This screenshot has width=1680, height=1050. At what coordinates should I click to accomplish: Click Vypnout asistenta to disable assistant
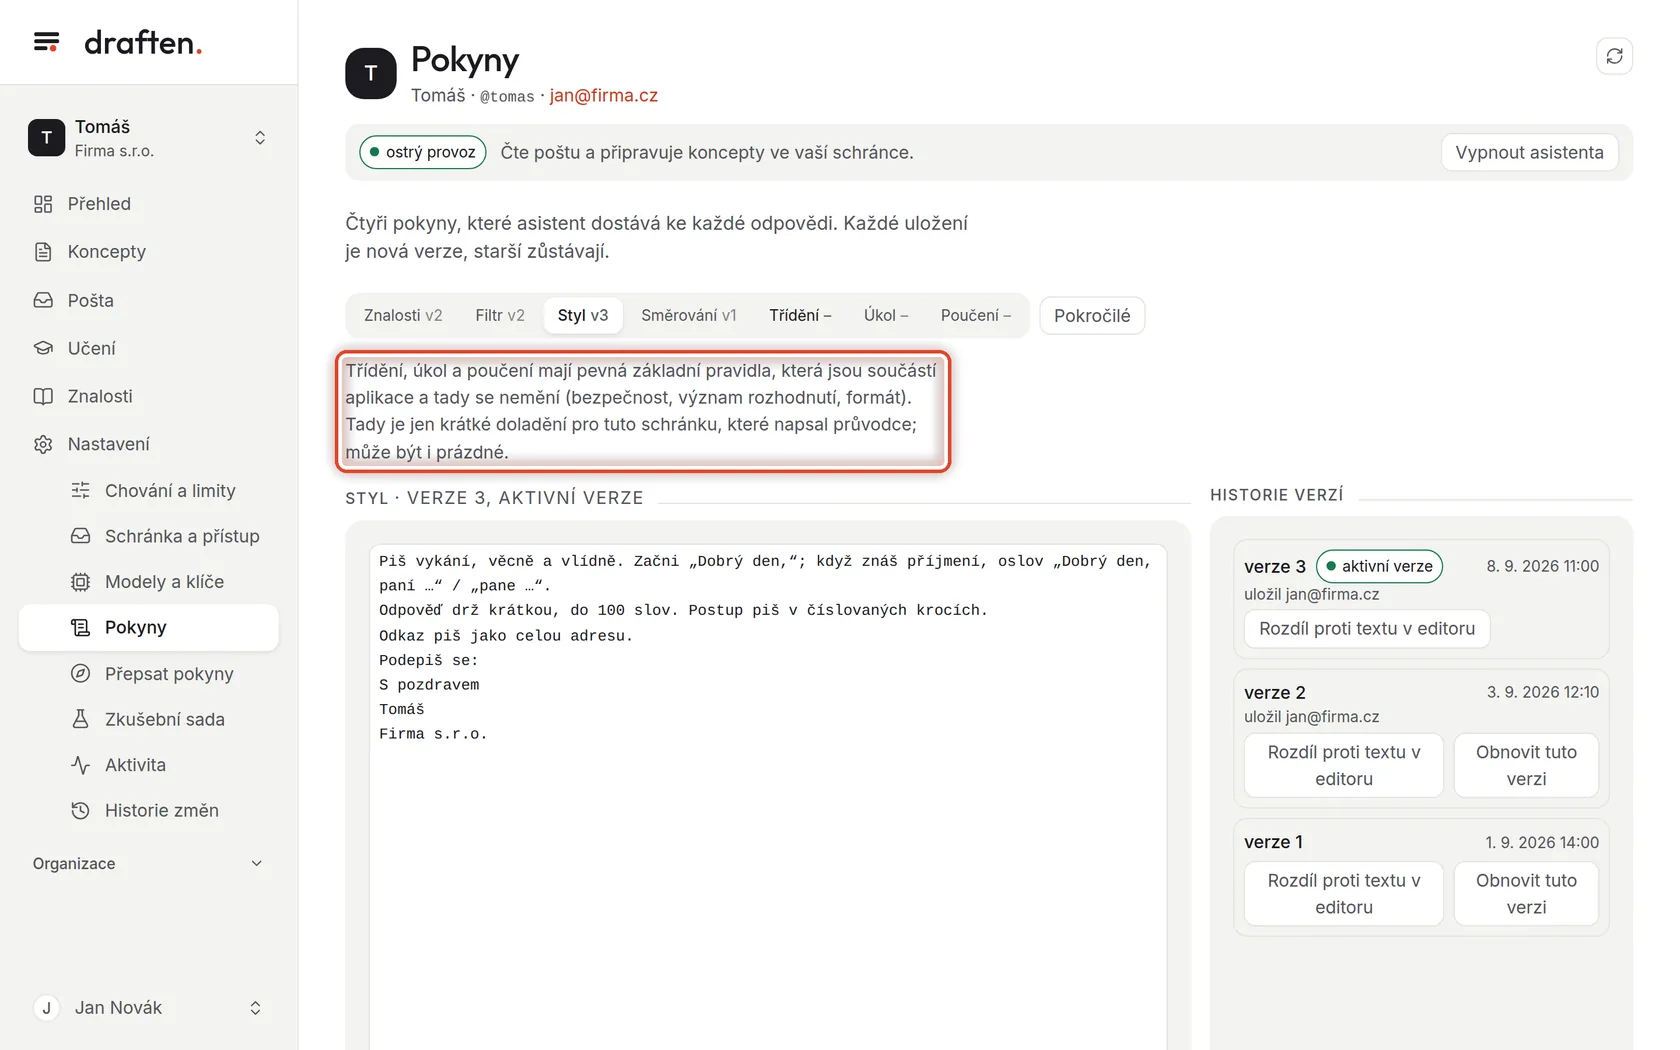(x=1529, y=152)
